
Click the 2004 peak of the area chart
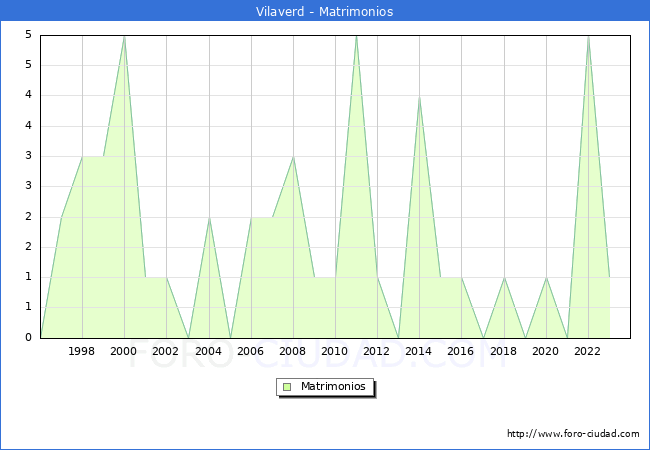pyautogui.click(x=209, y=218)
